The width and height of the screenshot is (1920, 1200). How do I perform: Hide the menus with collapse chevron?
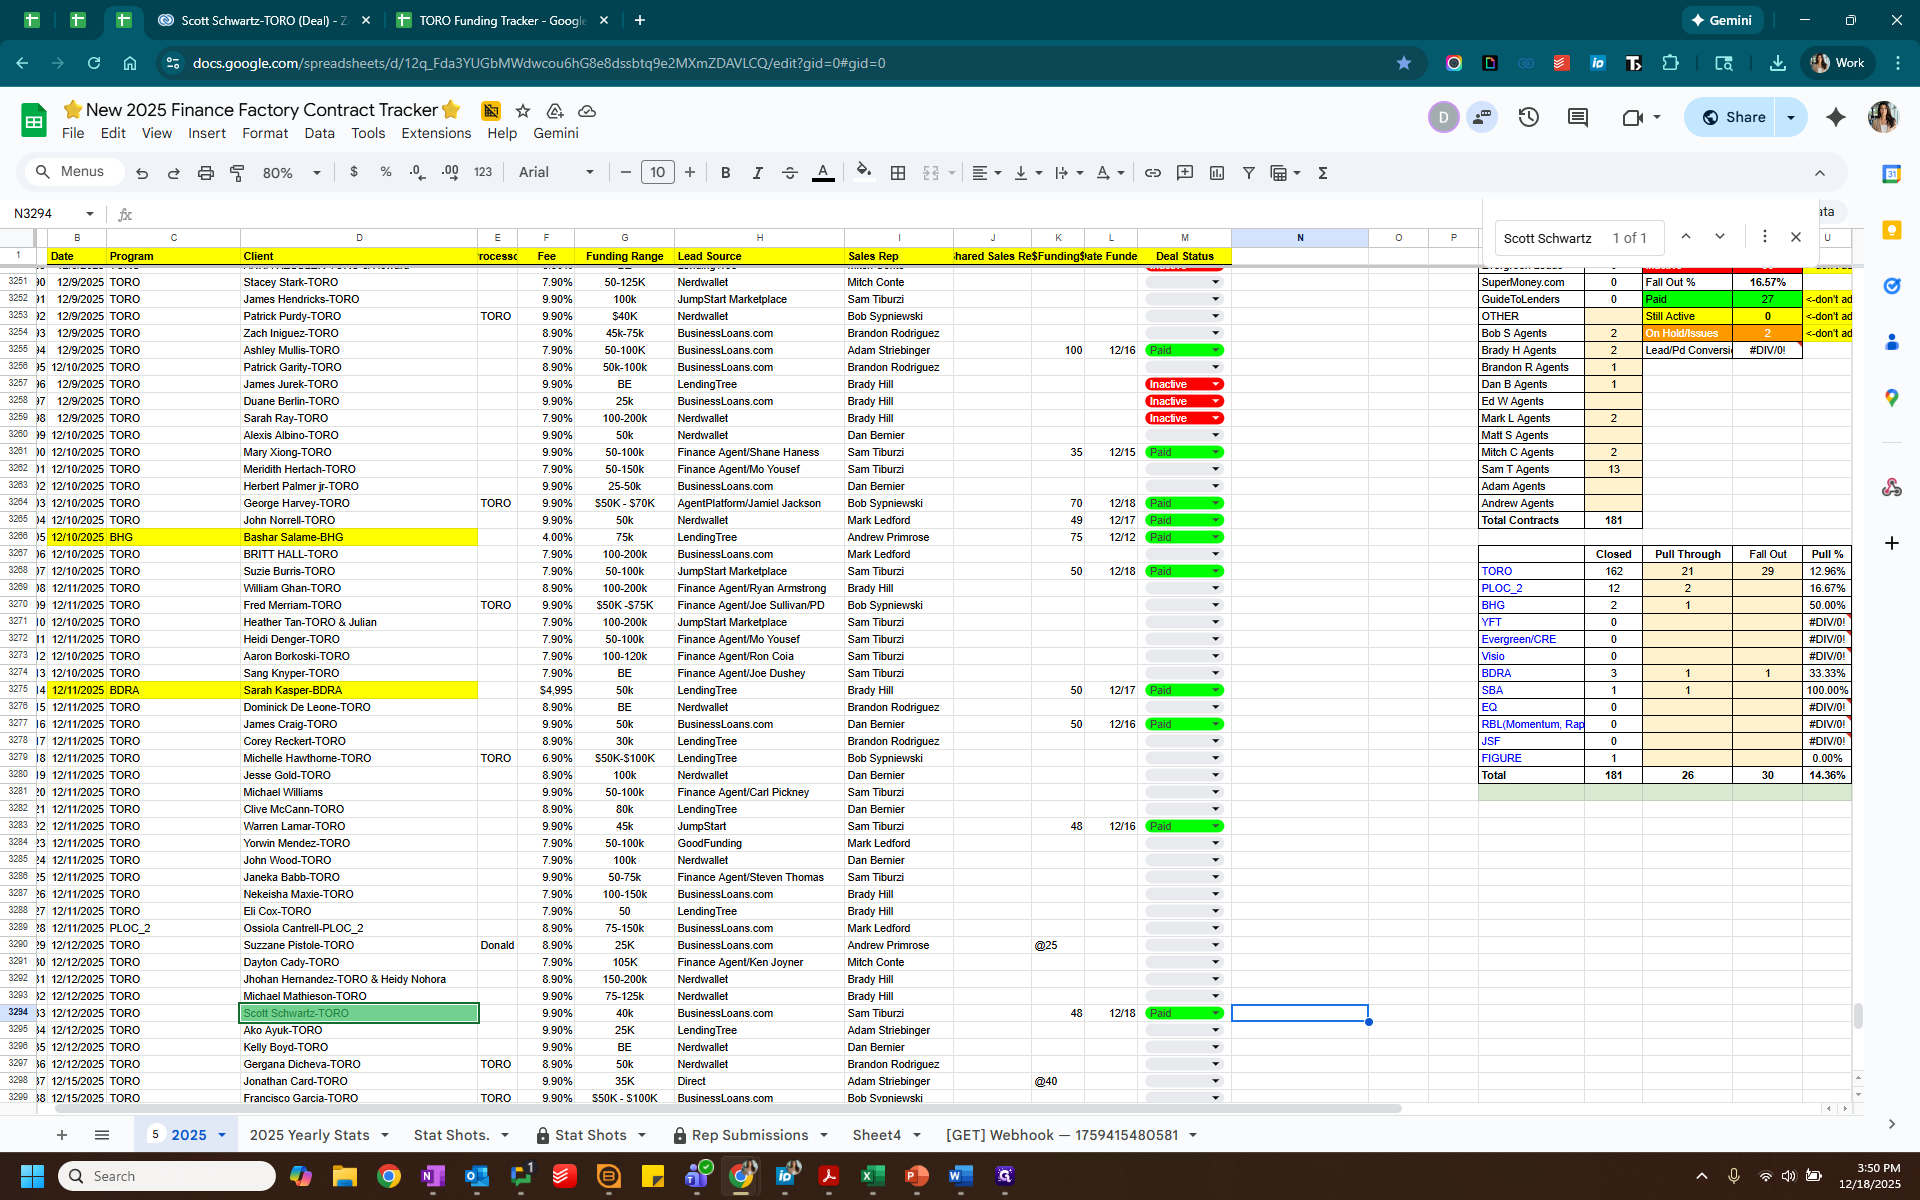[x=1819, y=173]
